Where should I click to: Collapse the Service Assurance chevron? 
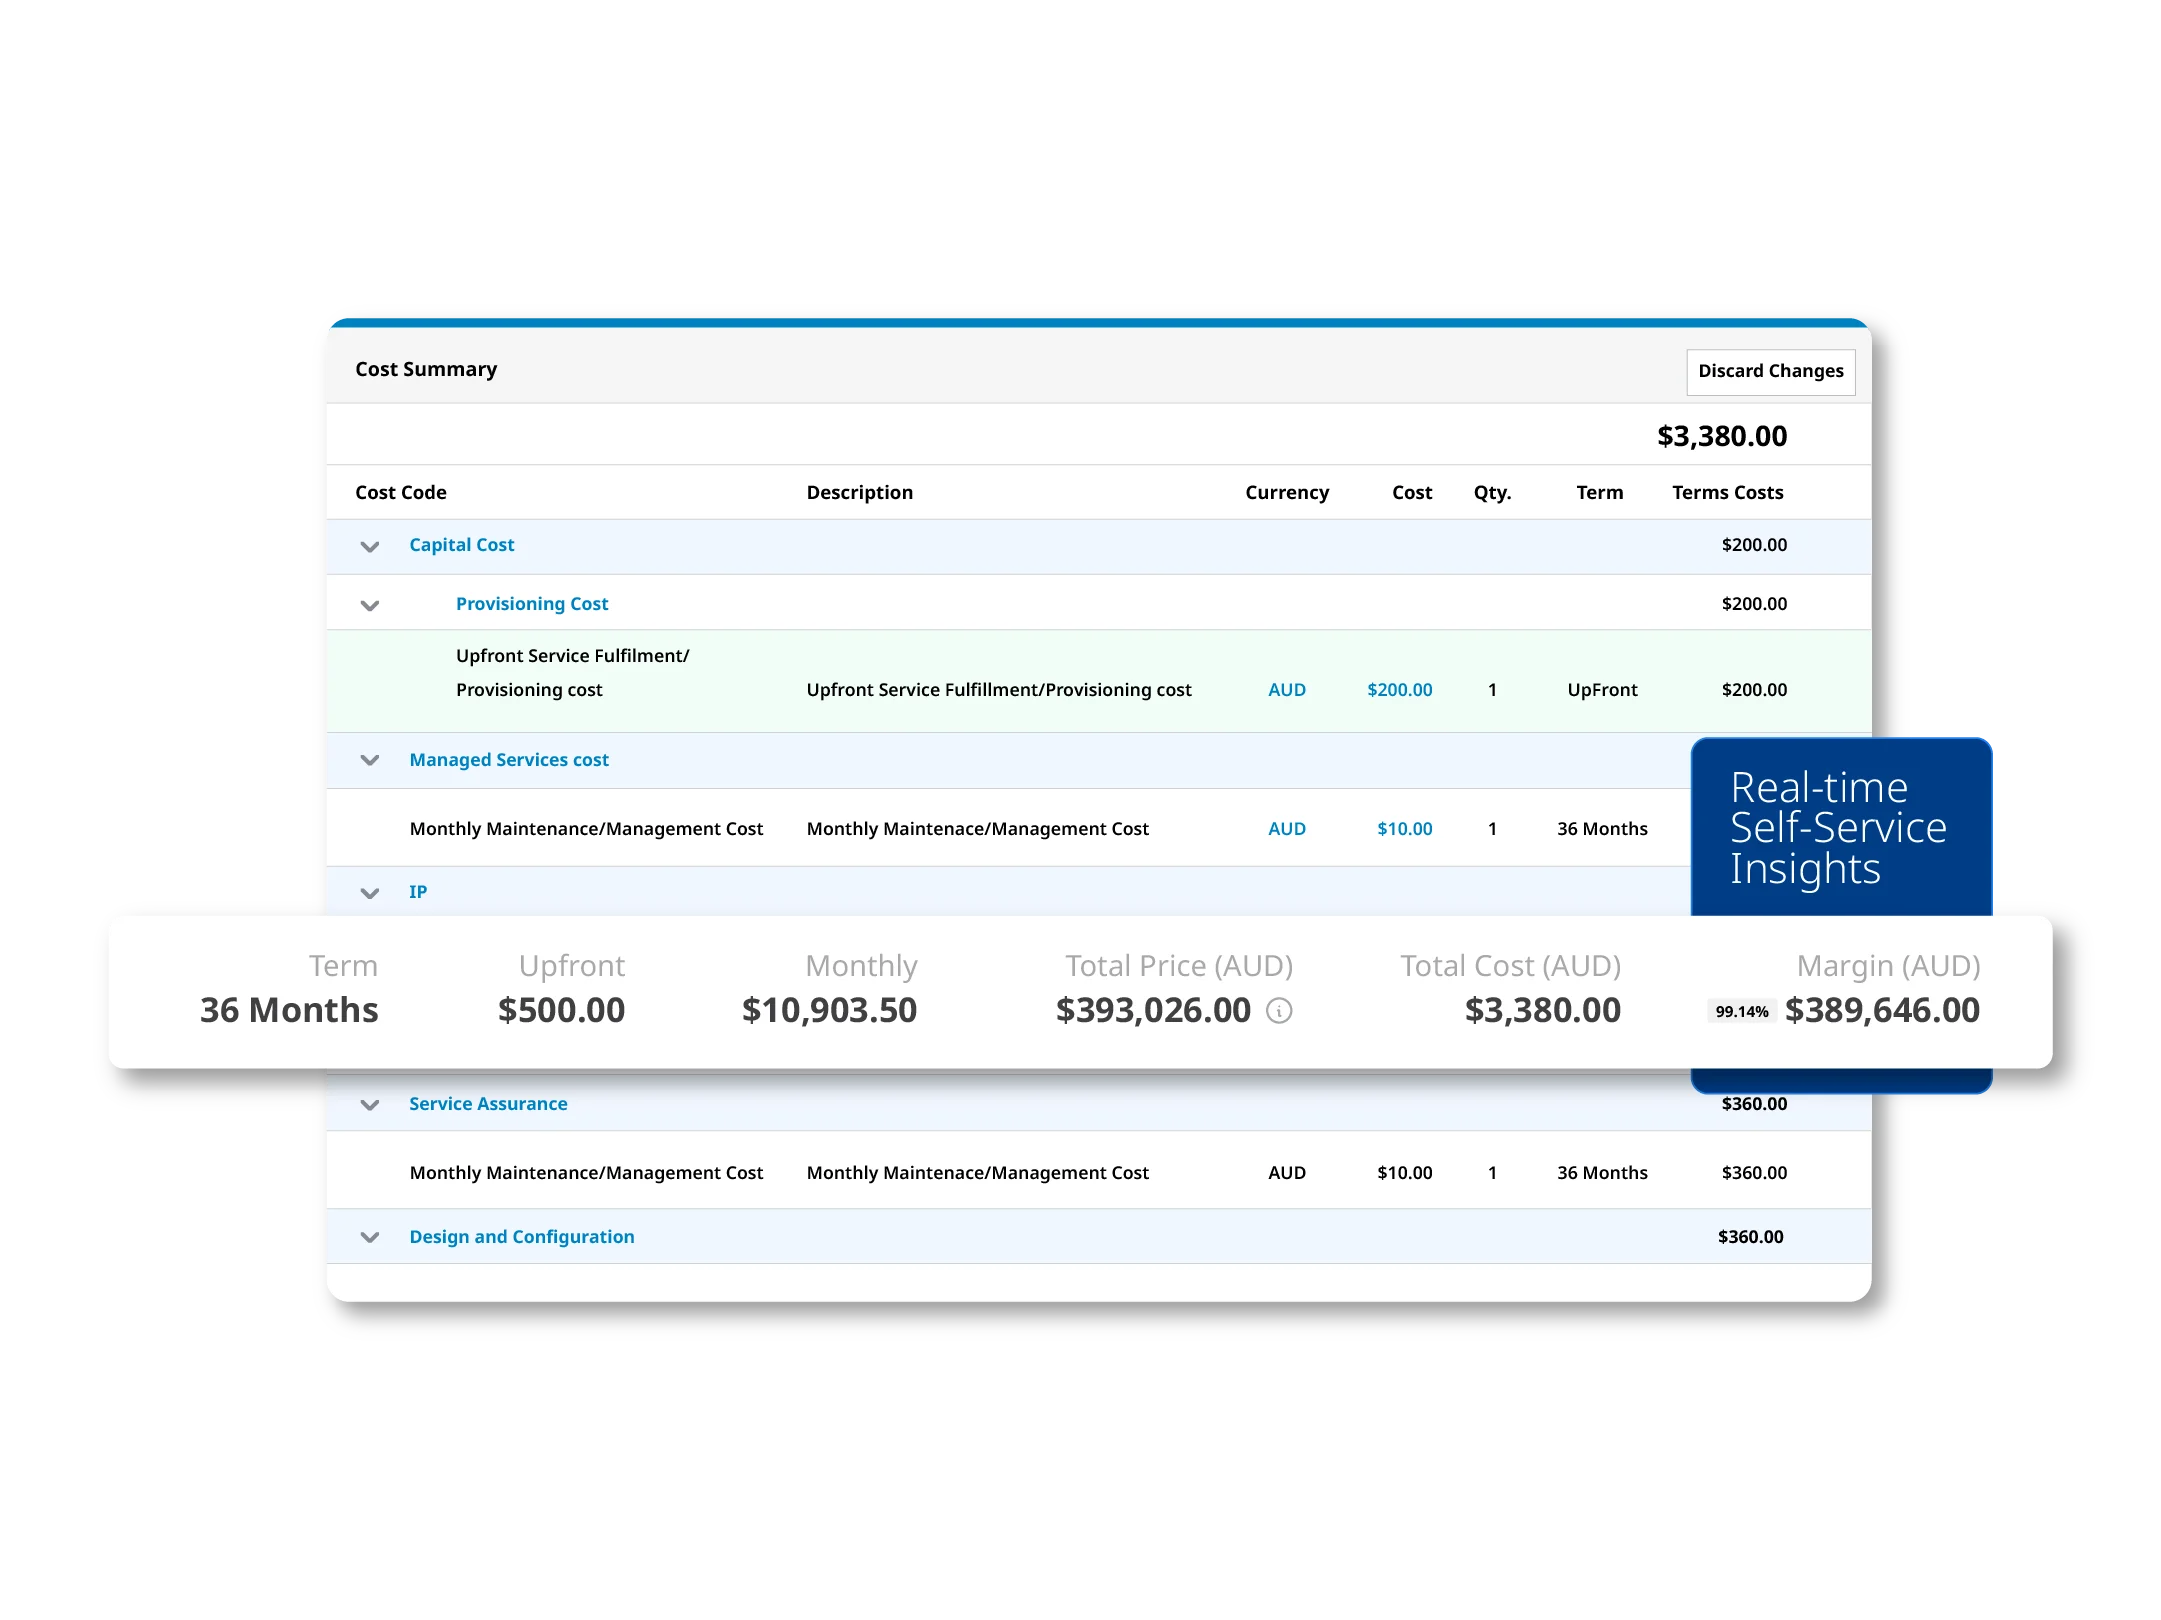click(x=370, y=1105)
